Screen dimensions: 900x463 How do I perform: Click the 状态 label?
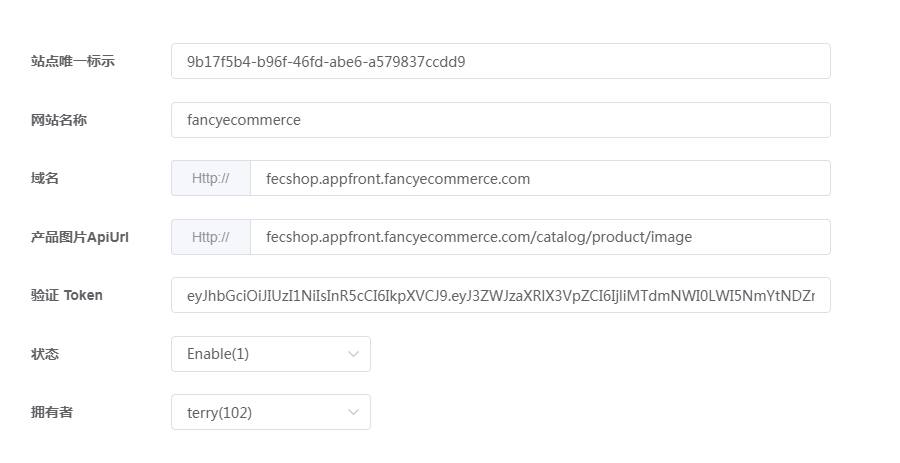tap(45, 354)
